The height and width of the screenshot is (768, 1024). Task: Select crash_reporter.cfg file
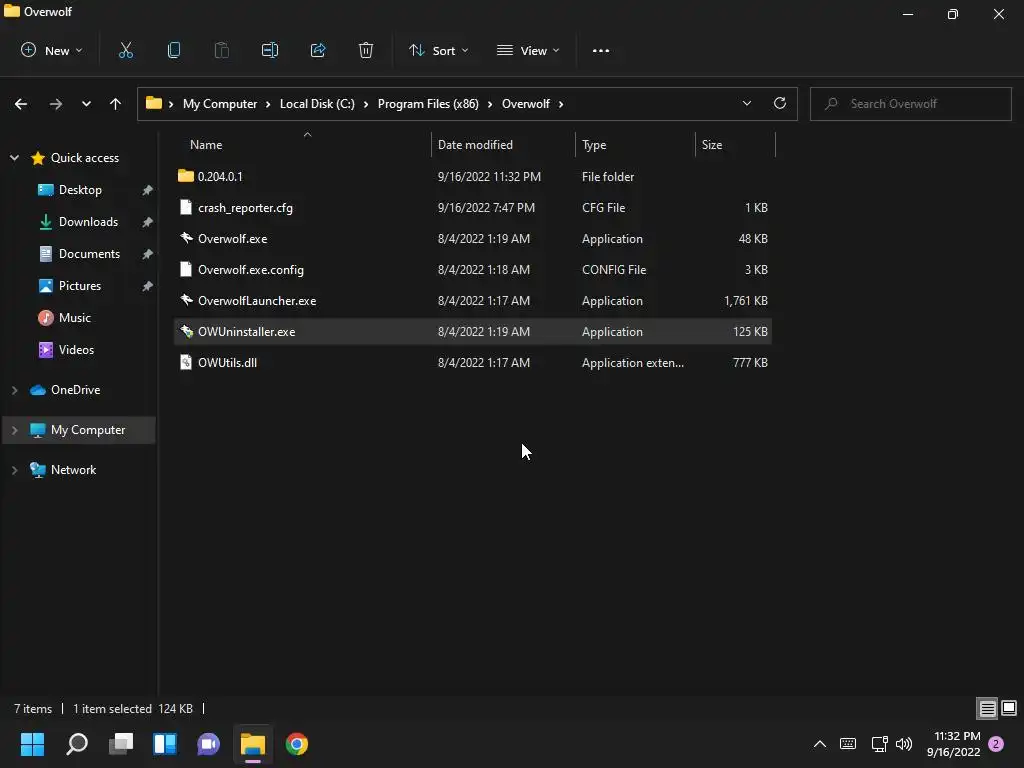click(473, 208)
